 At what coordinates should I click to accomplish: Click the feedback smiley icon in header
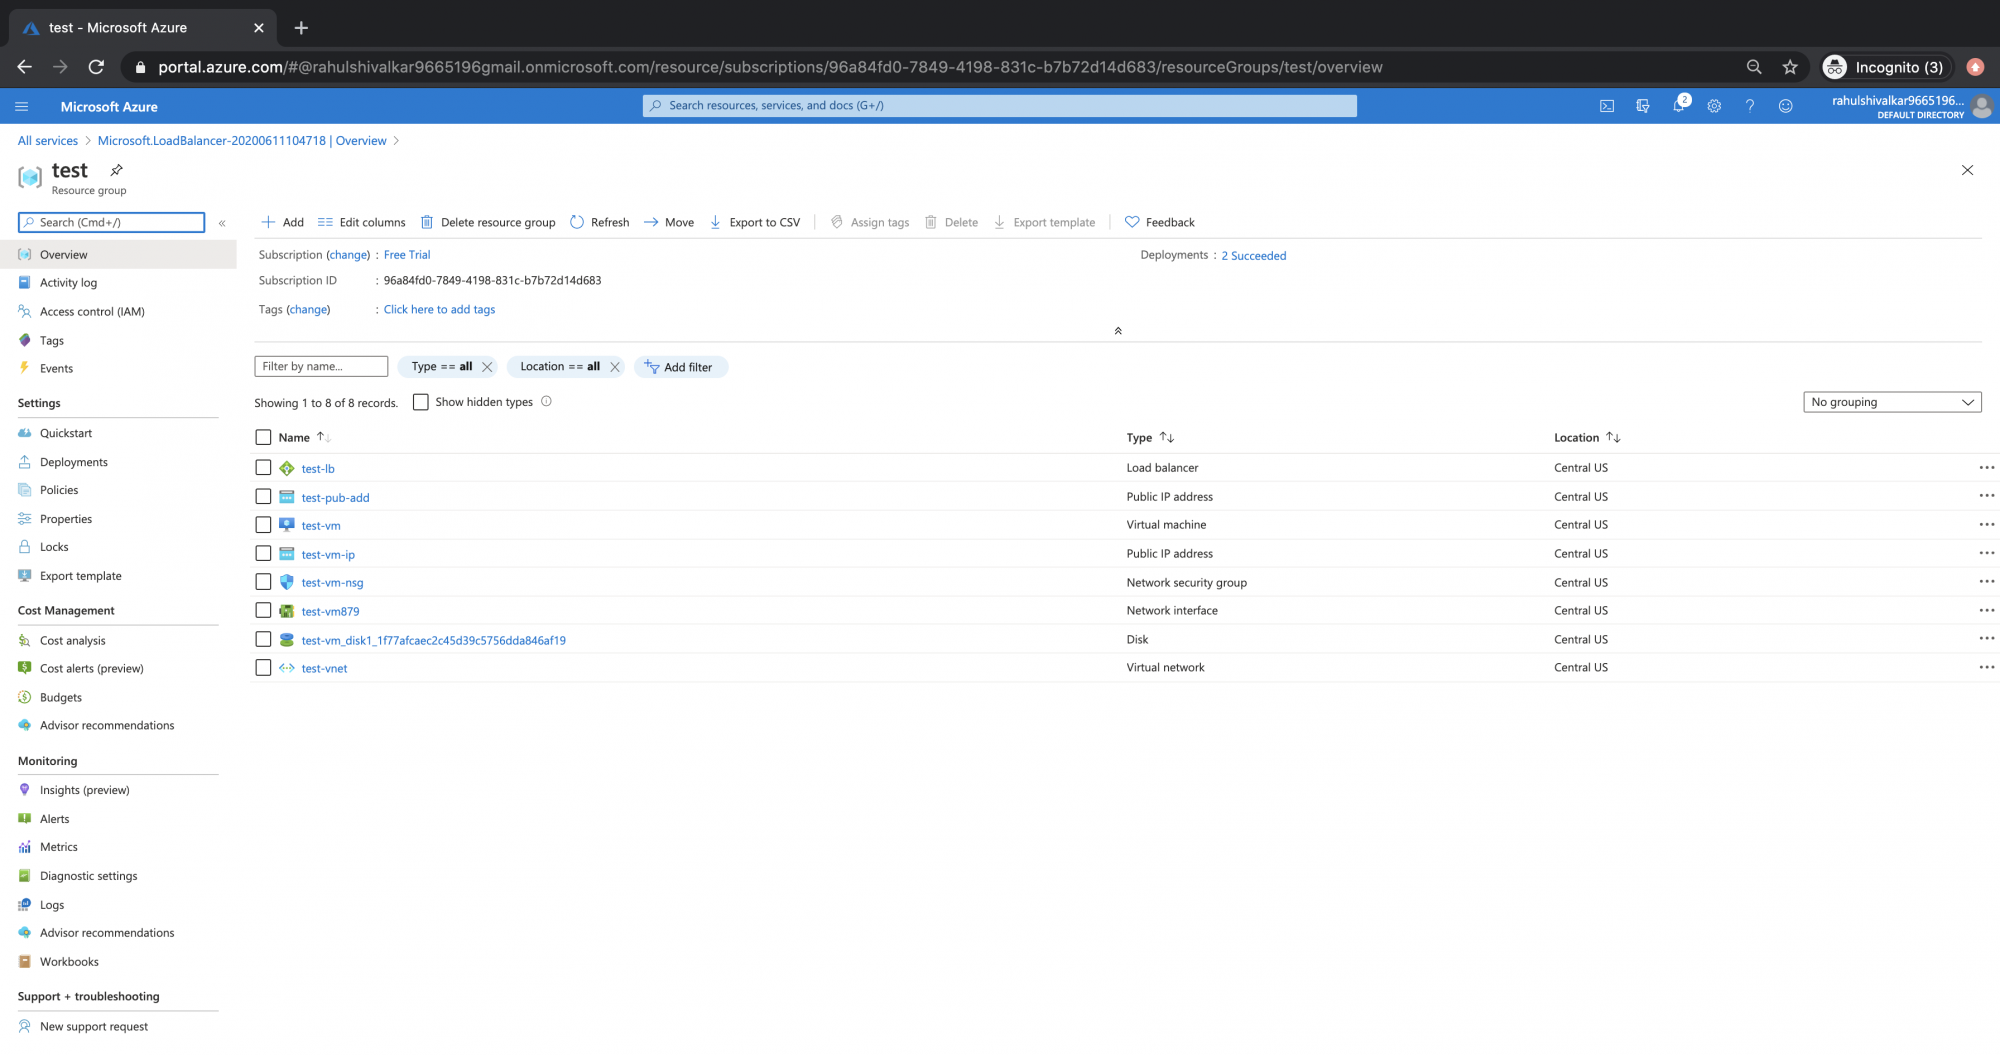click(1786, 106)
